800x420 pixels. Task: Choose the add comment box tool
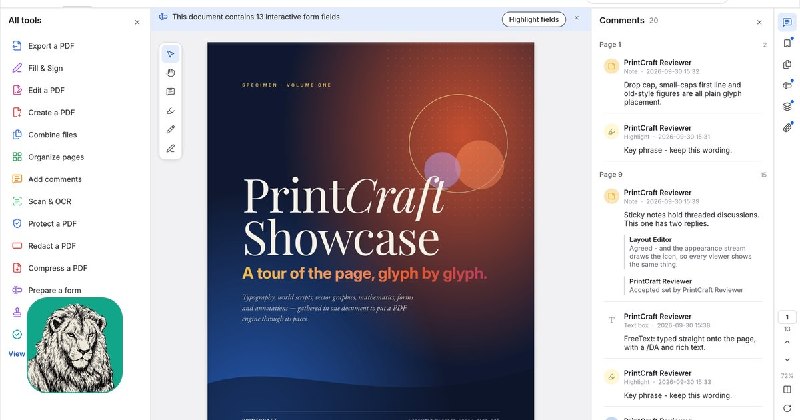click(x=170, y=91)
